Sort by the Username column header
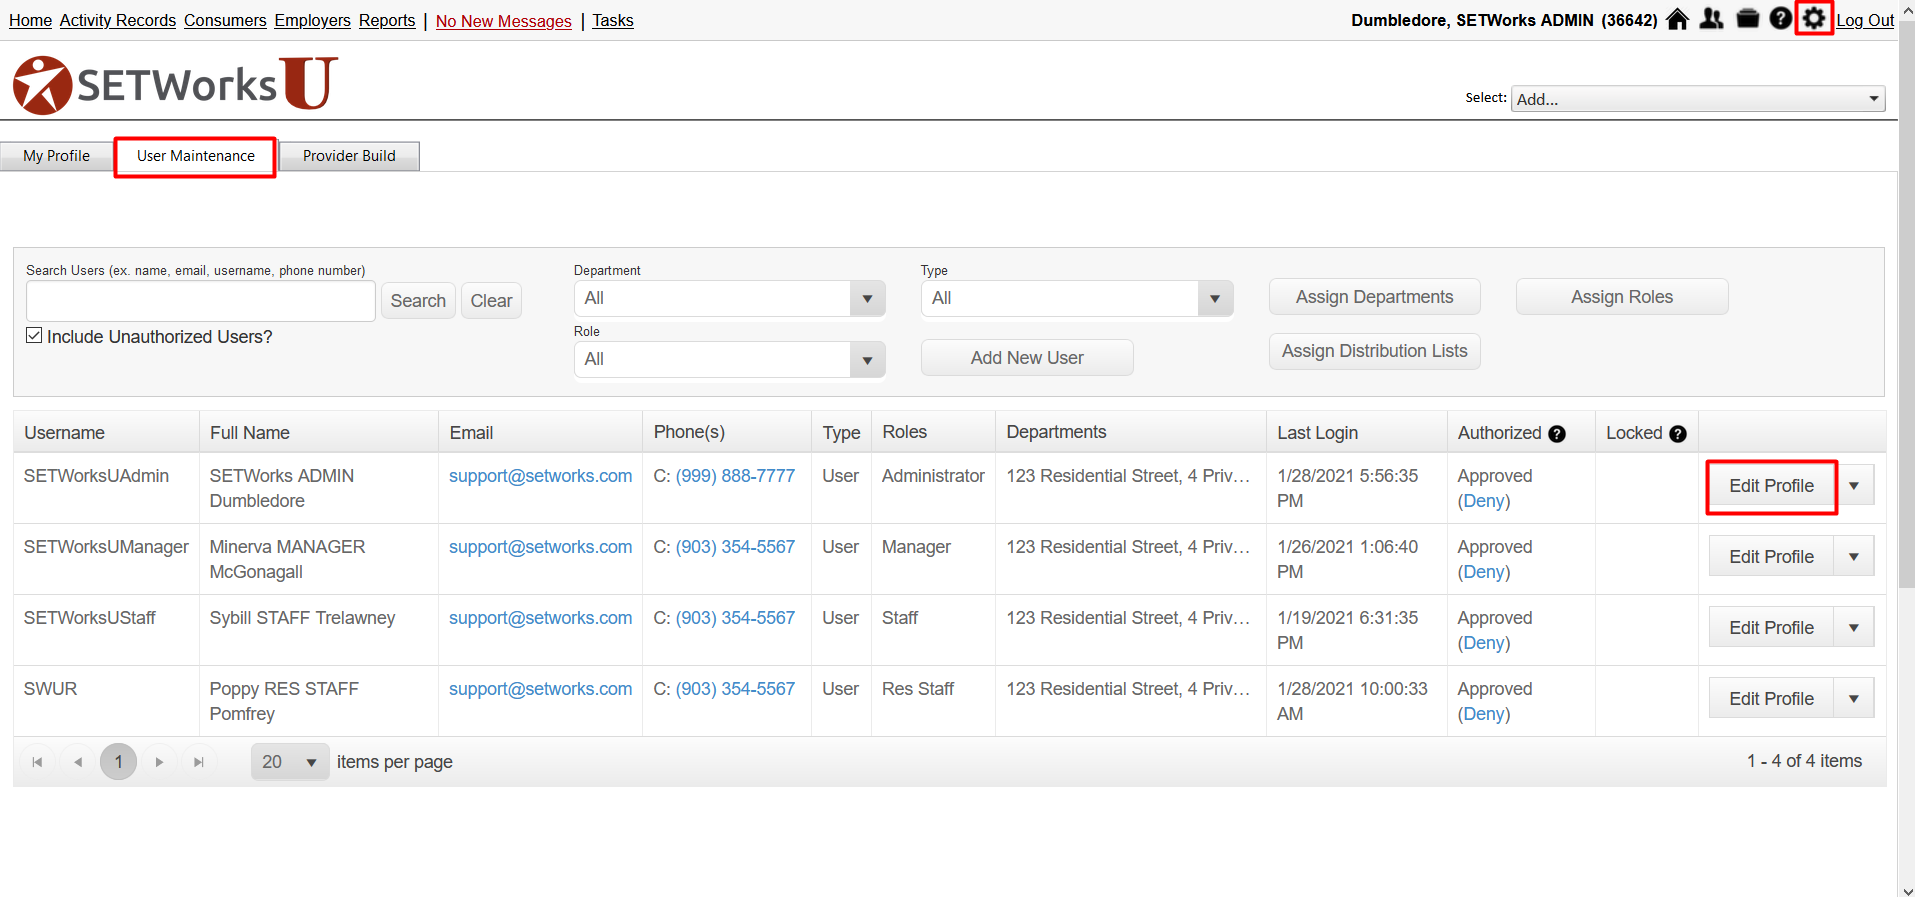 coord(64,433)
